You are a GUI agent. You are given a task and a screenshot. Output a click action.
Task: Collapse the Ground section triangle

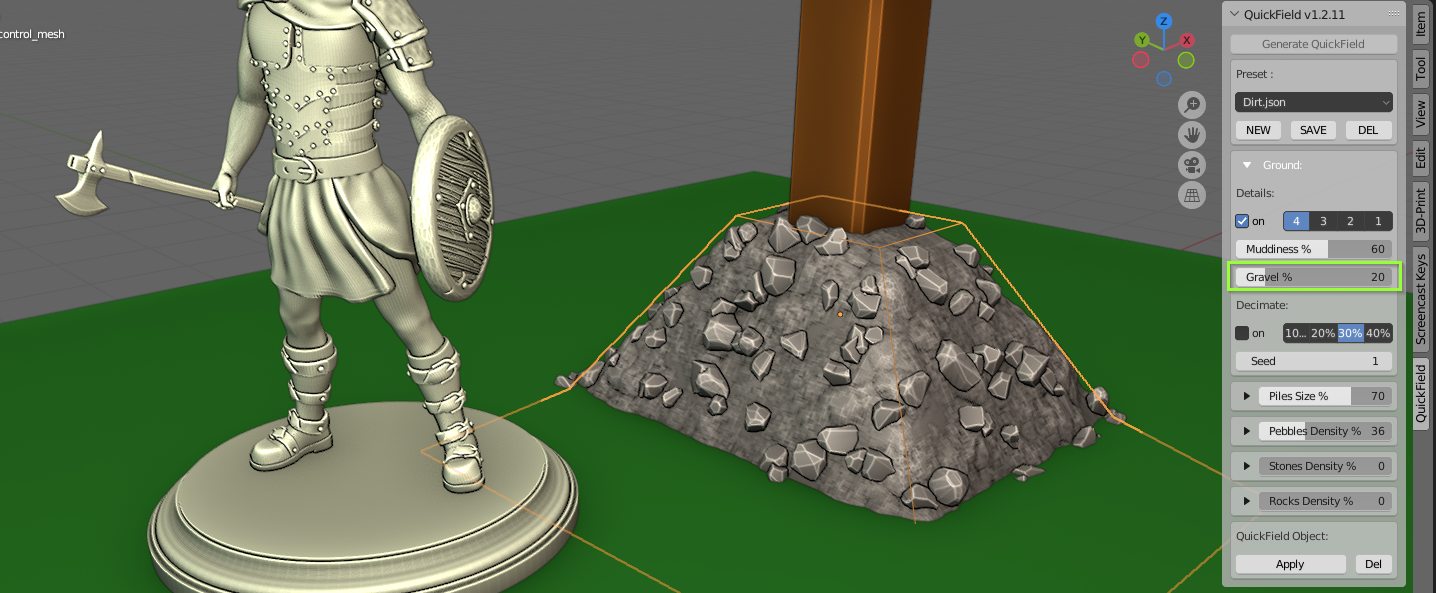point(1247,165)
